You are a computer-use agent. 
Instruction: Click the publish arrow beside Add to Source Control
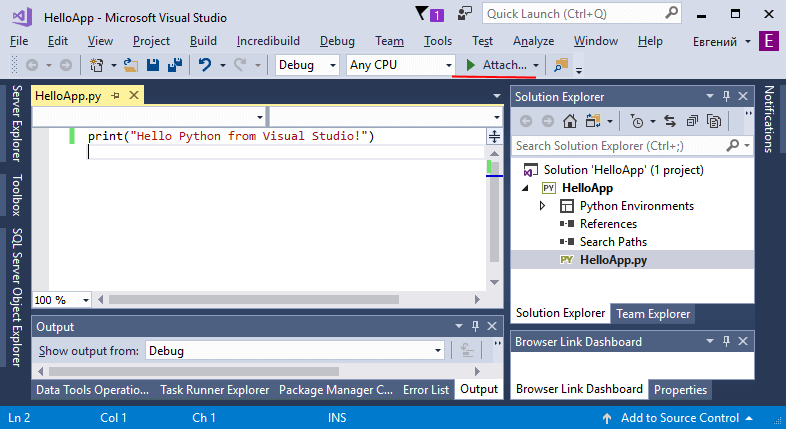point(607,418)
